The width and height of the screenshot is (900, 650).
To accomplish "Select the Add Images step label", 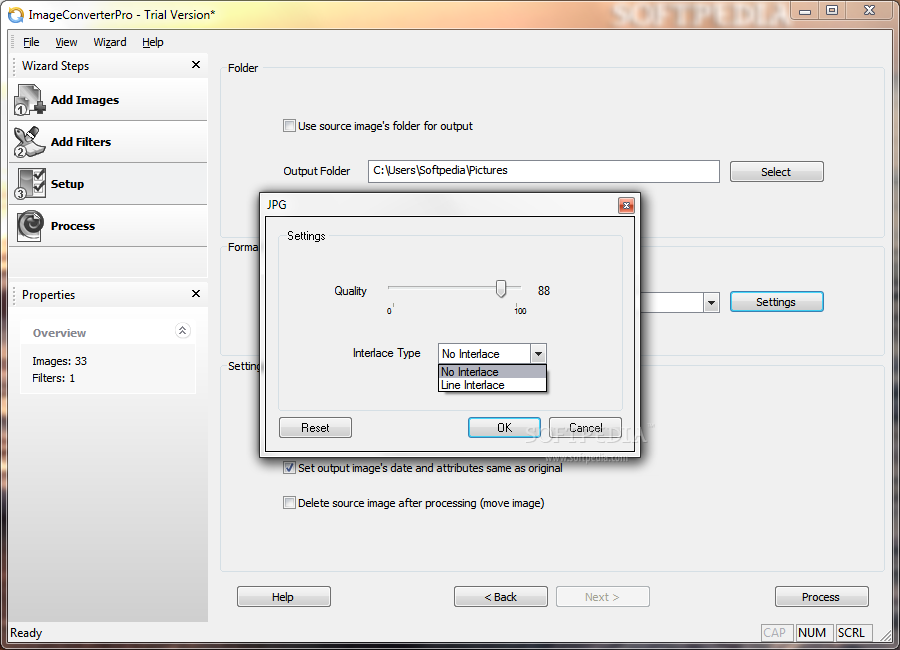I will (85, 100).
